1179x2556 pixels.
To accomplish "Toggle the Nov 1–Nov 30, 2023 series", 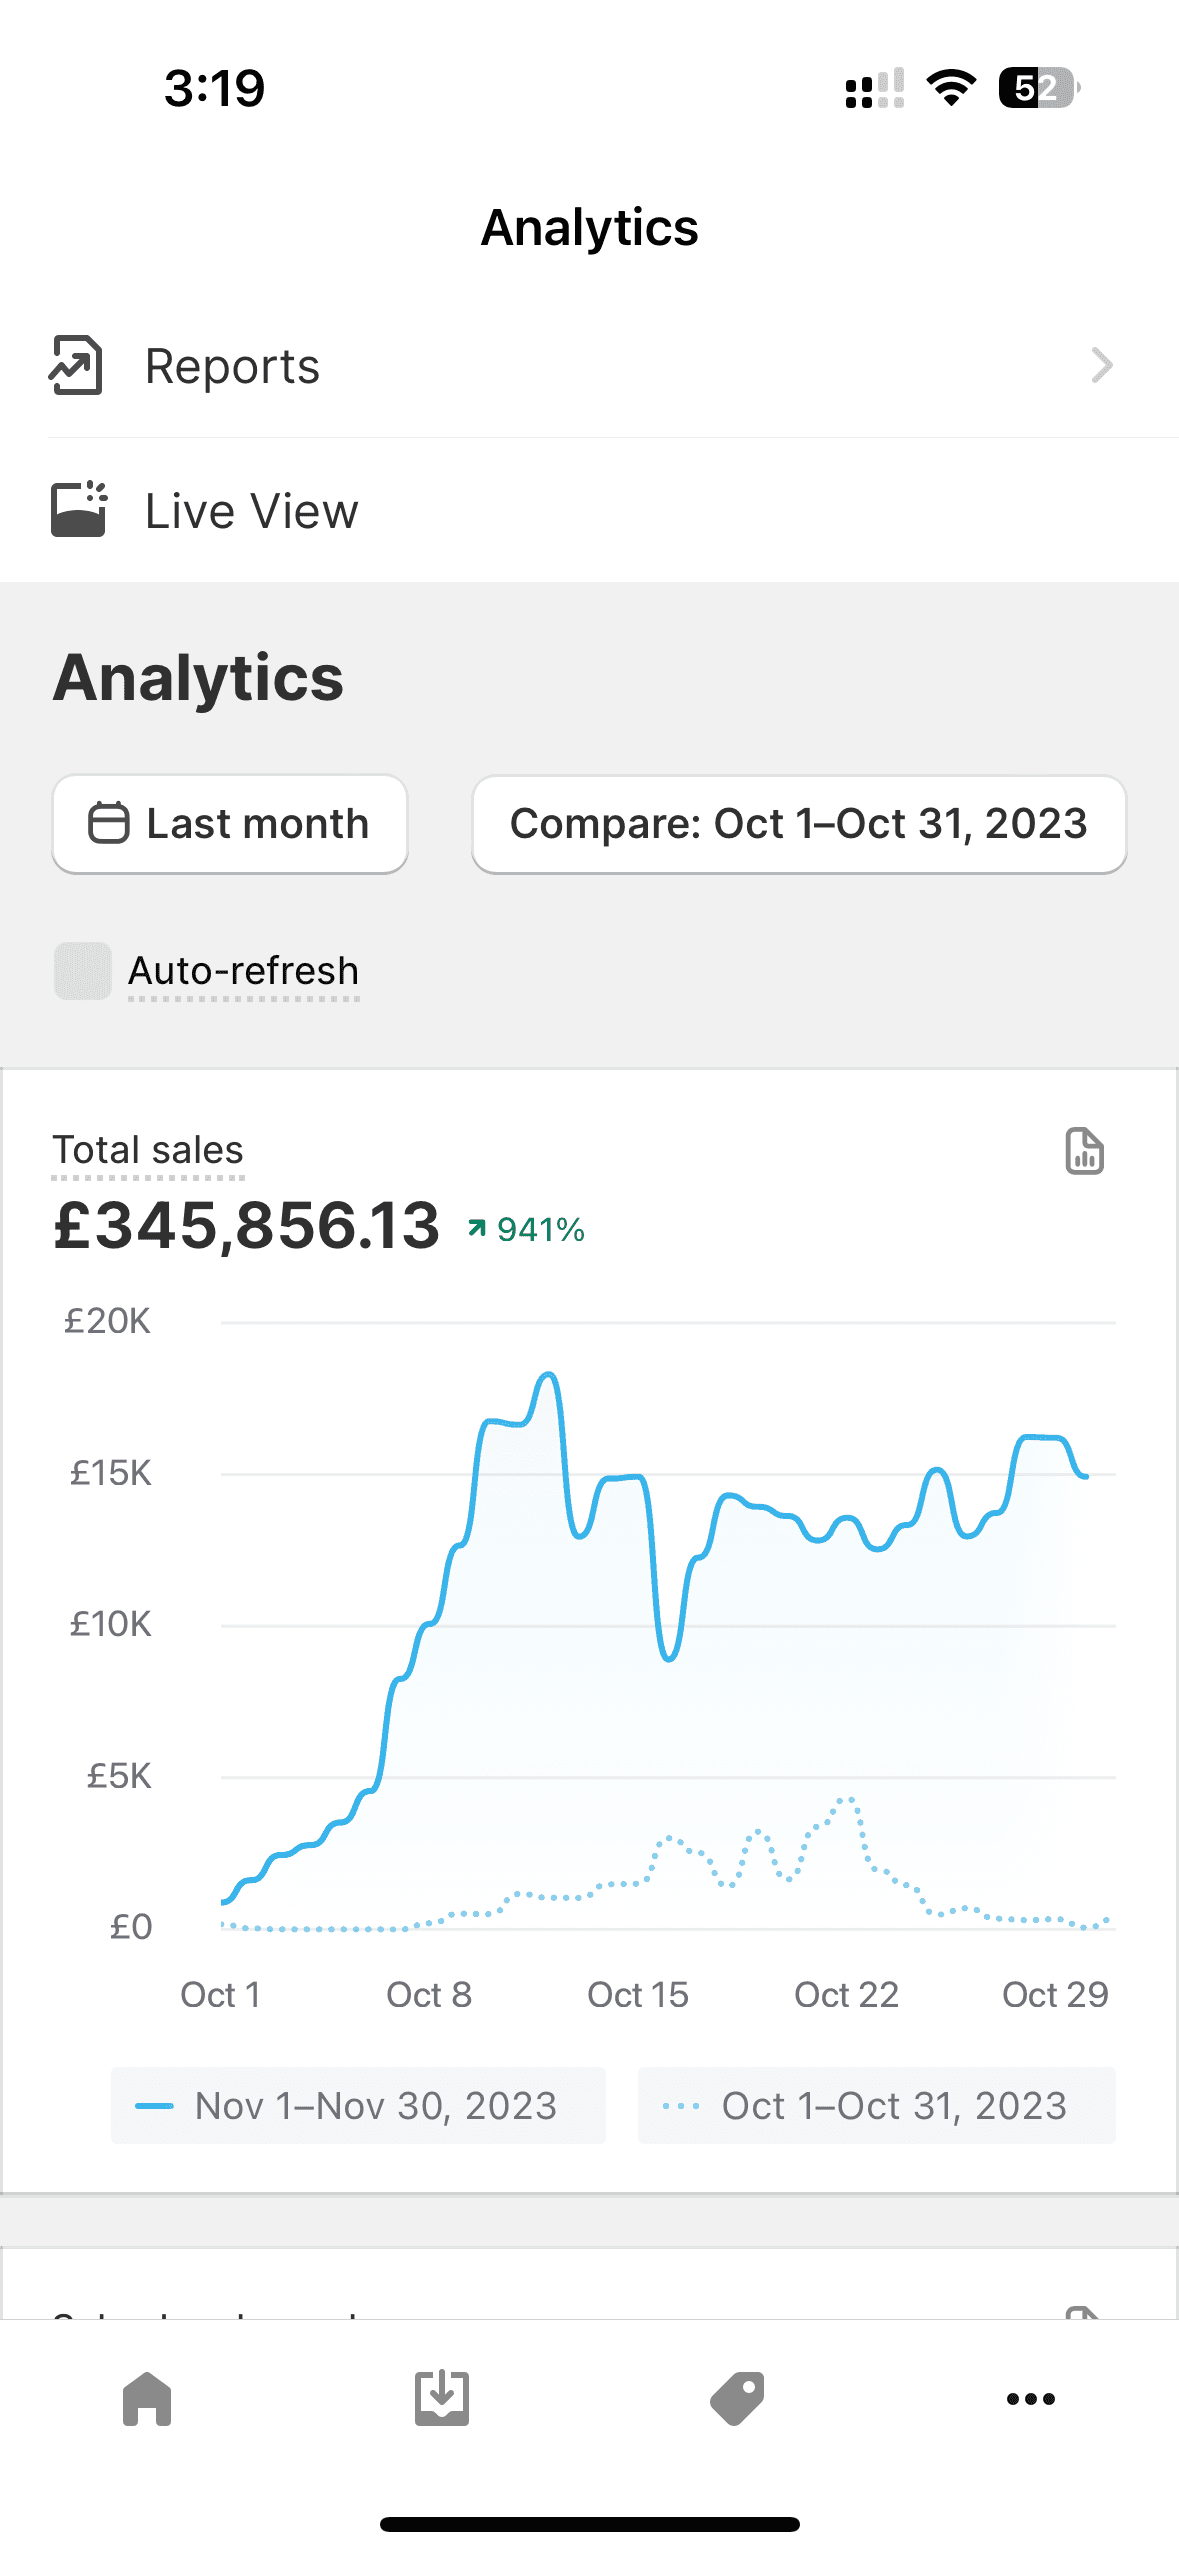I will 358,2105.
